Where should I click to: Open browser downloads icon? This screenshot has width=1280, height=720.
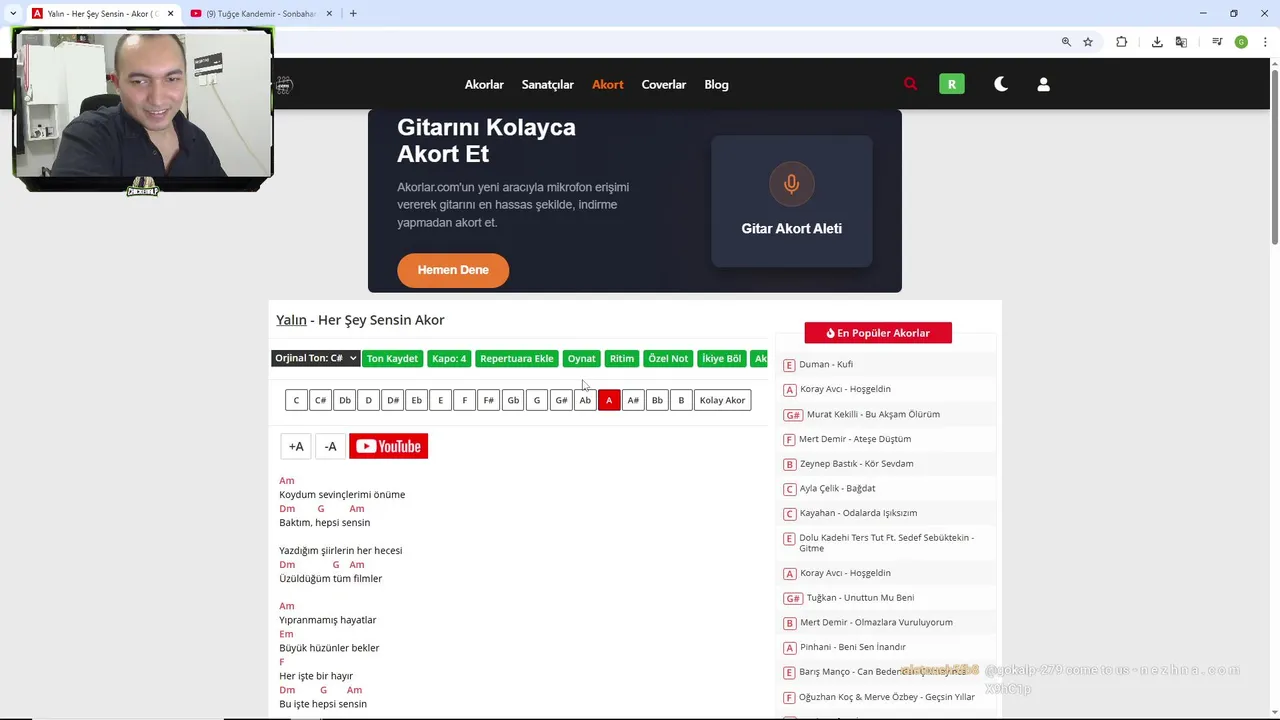coord(1157,42)
